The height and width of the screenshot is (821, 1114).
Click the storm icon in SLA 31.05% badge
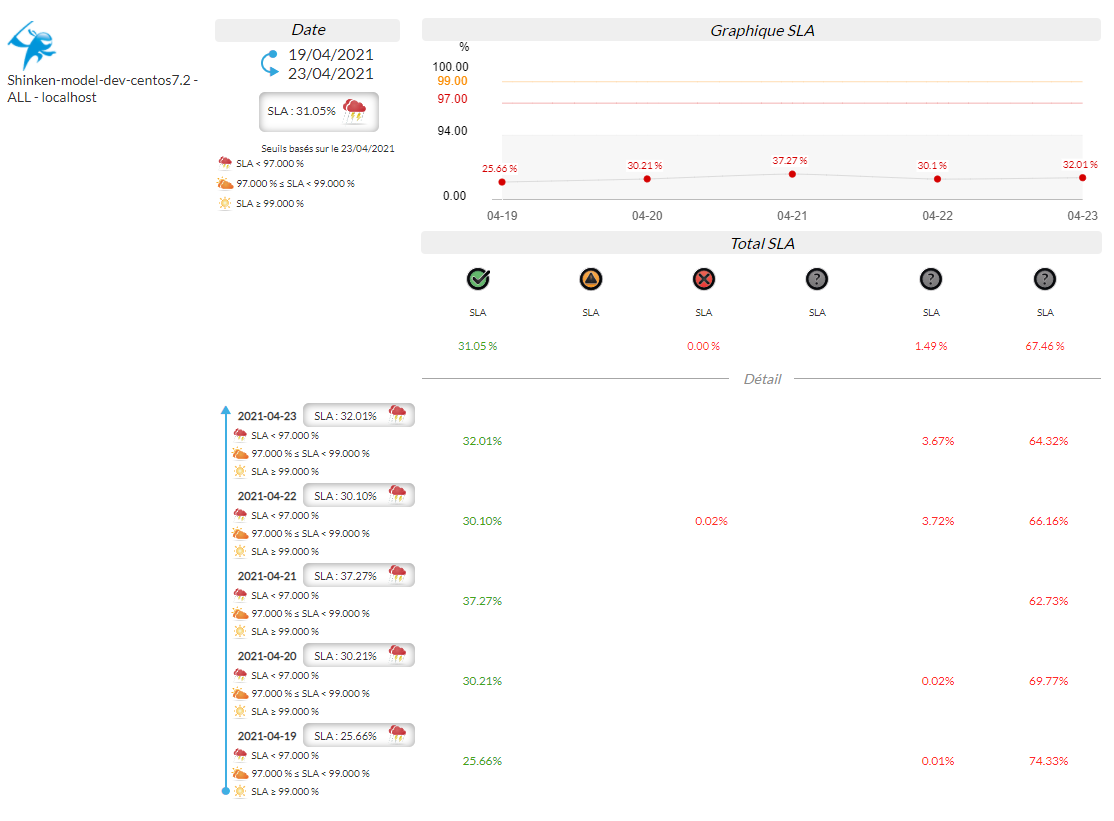click(355, 111)
